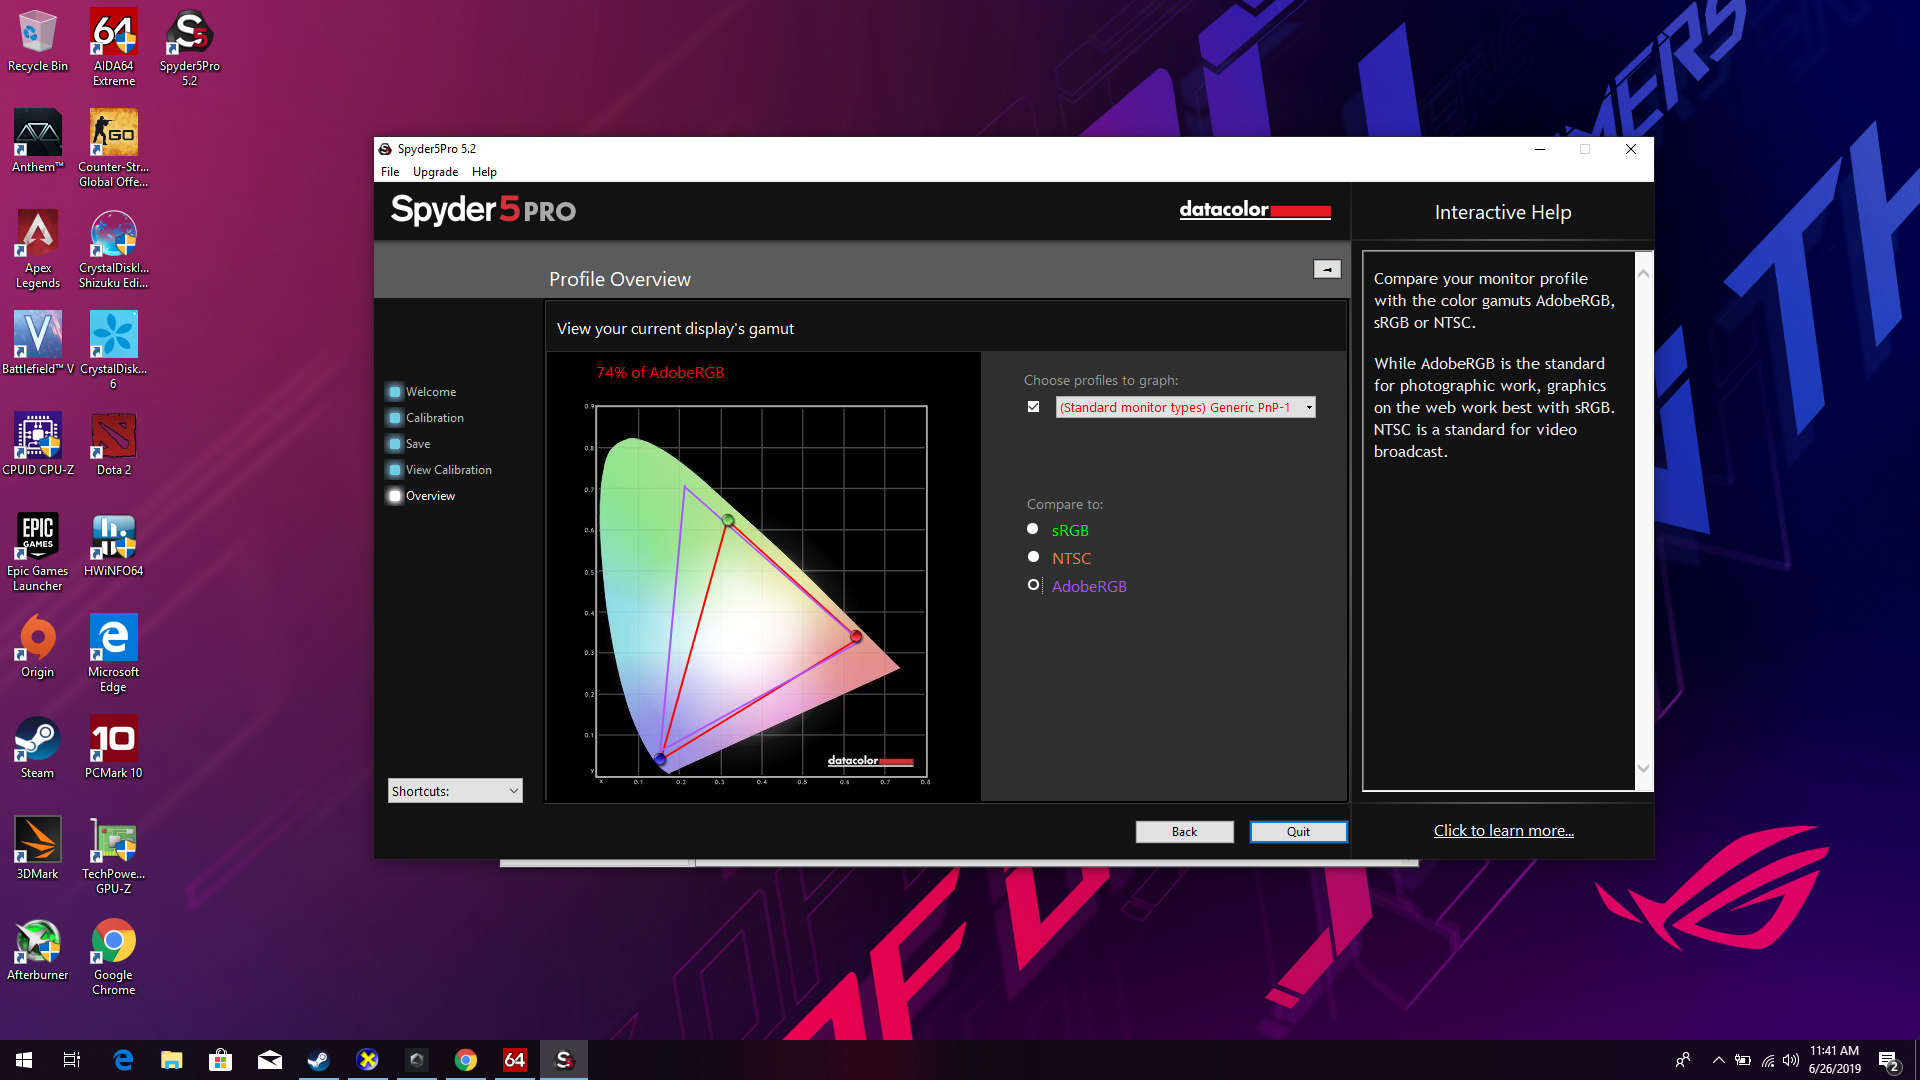The image size is (1920, 1080).
Task: Open File Explorer from taskbar
Action: point(172,1060)
